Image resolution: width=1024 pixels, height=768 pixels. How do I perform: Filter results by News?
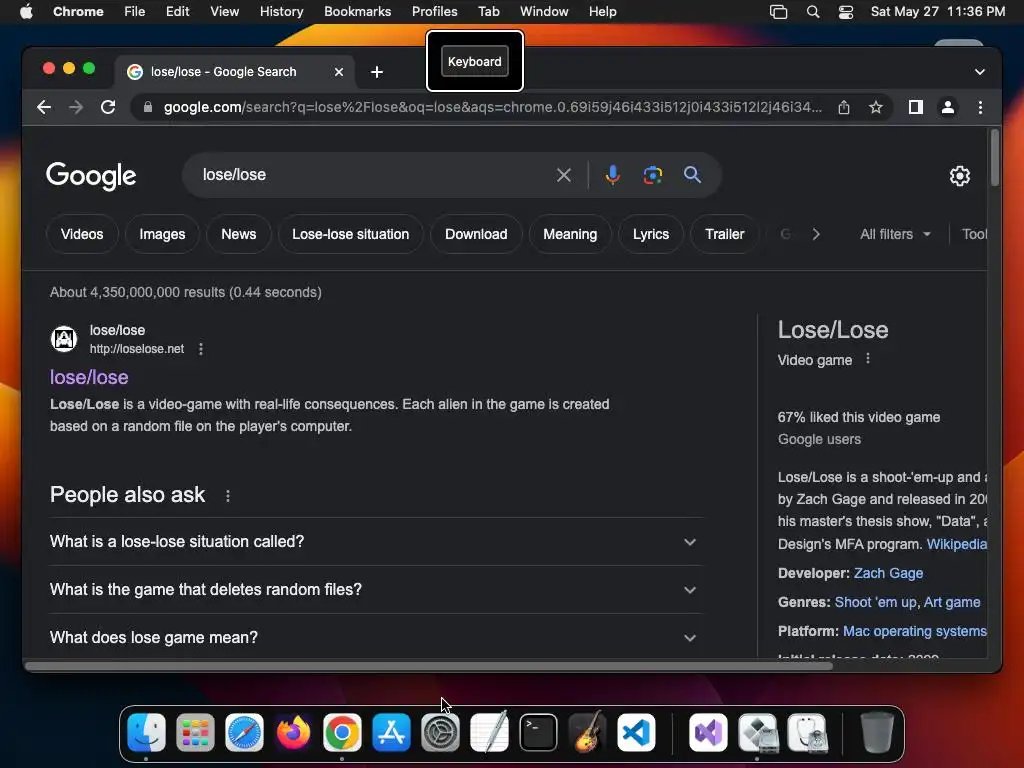point(238,234)
